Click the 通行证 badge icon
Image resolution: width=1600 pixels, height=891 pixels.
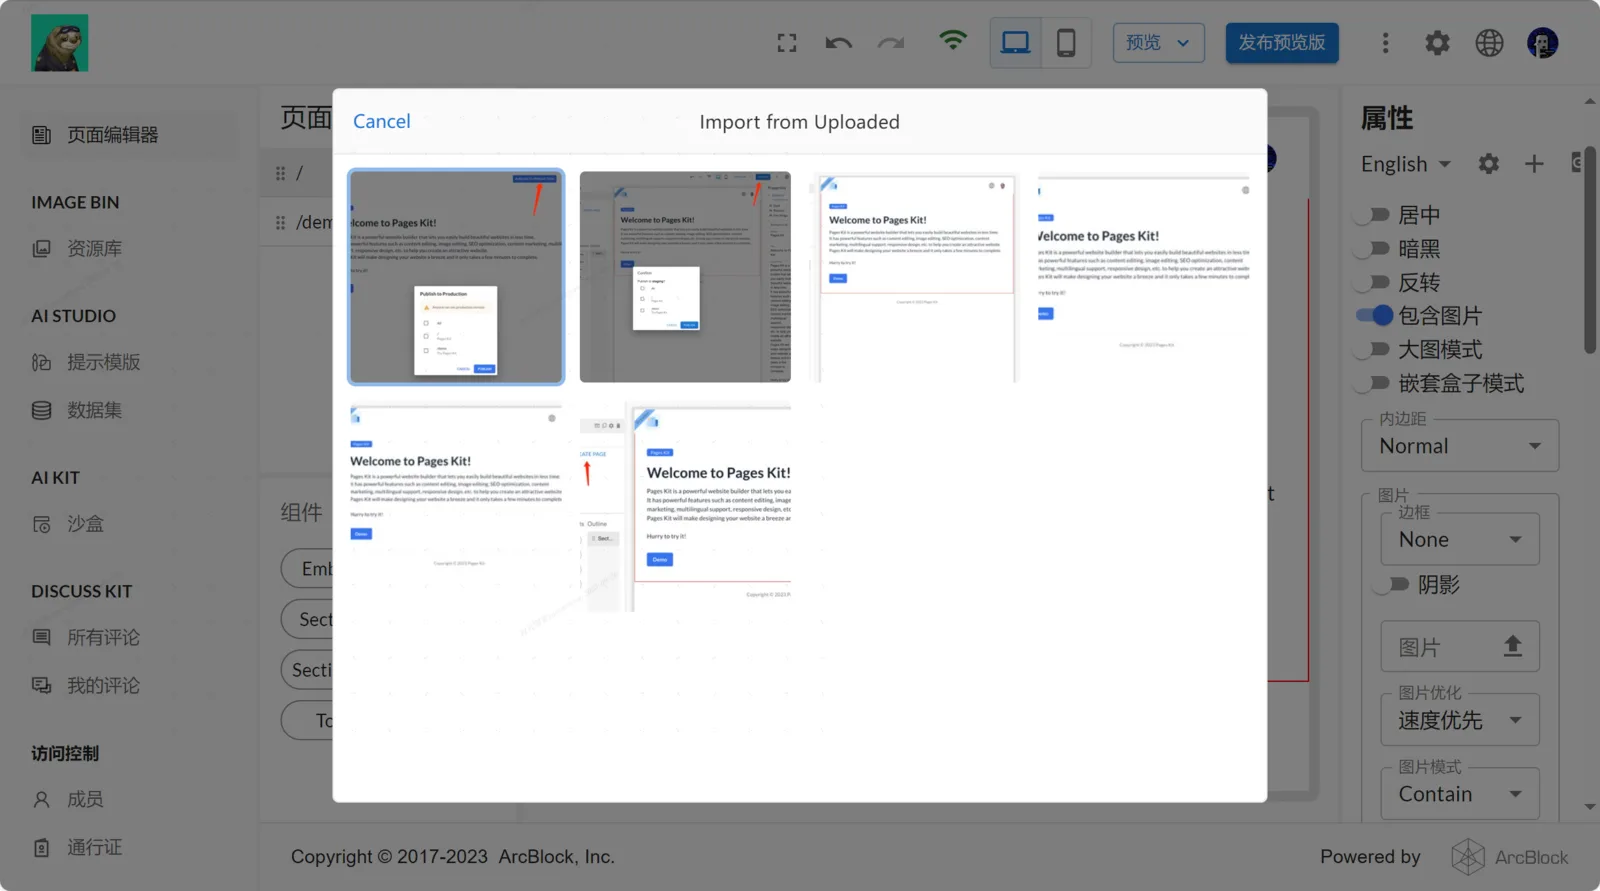tap(42, 847)
